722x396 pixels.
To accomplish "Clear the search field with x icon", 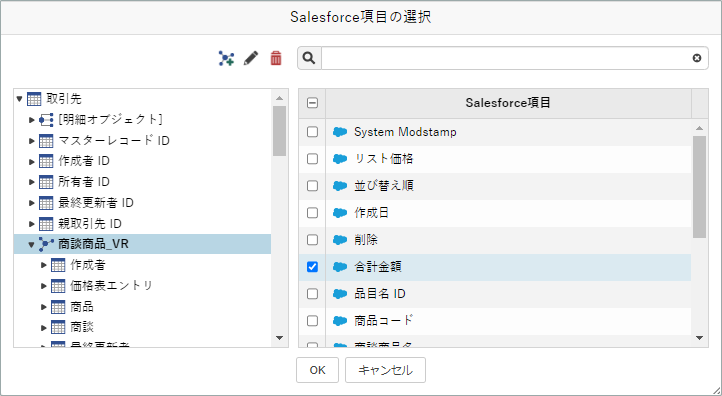I will point(697,58).
